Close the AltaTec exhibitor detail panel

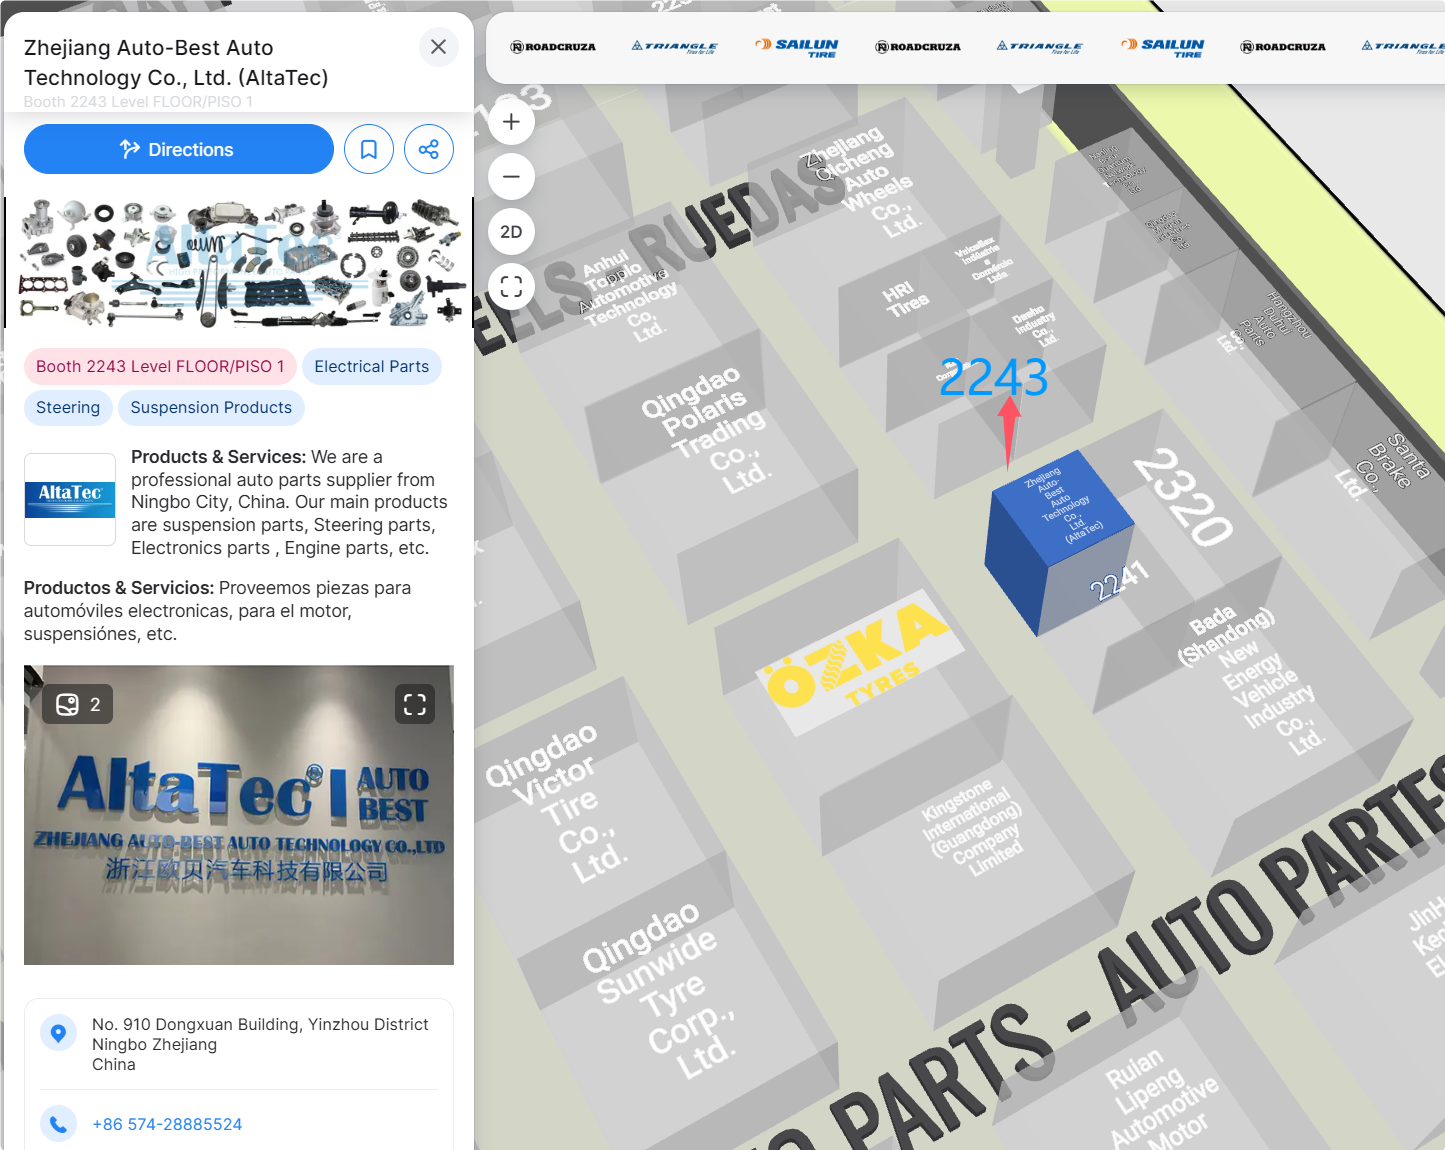438,47
